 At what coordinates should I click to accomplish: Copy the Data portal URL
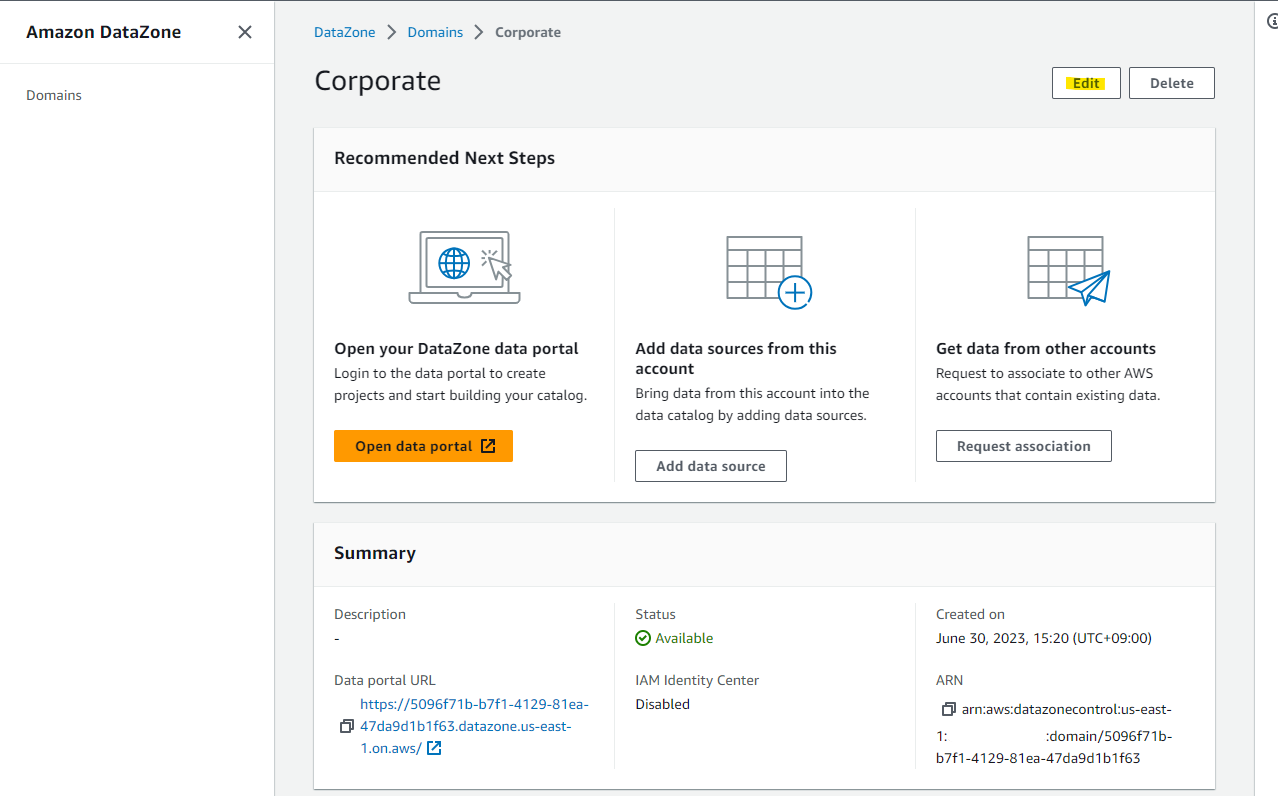[x=347, y=726]
